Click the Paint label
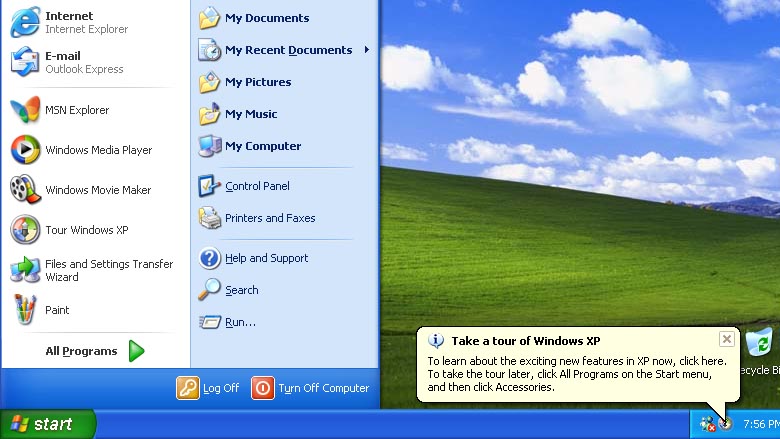The height and width of the screenshot is (439, 780). (57, 310)
